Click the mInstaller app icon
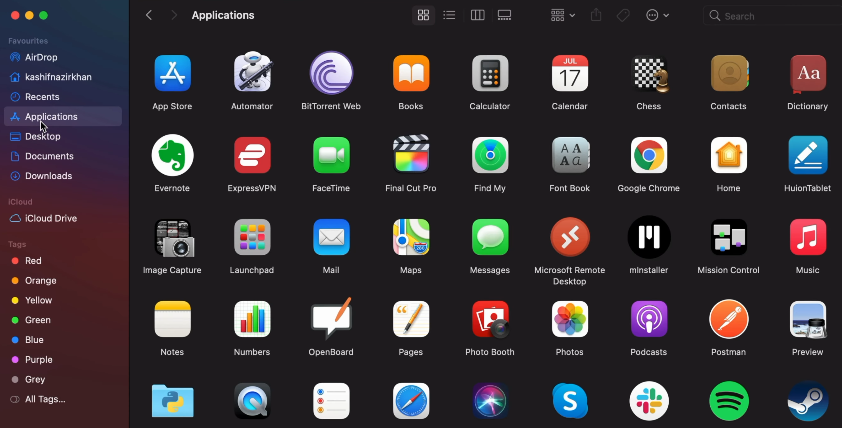 tap(649, 237)
